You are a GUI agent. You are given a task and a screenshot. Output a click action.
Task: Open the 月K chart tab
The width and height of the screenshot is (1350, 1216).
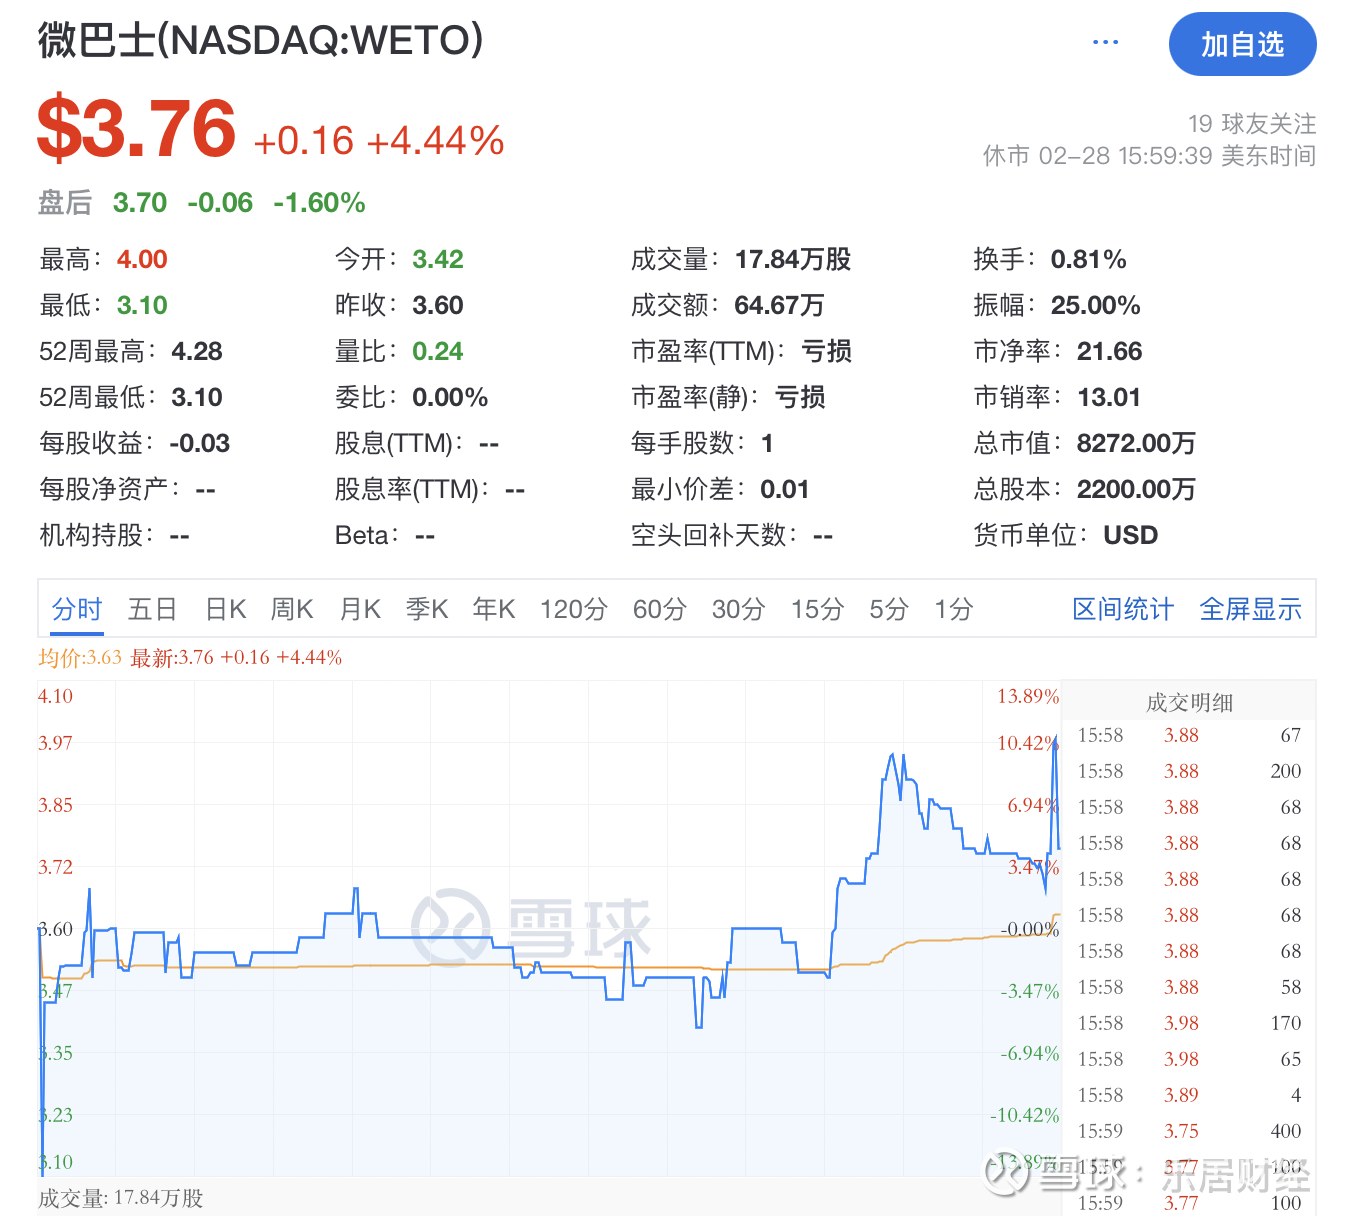(x=360, y=609)
